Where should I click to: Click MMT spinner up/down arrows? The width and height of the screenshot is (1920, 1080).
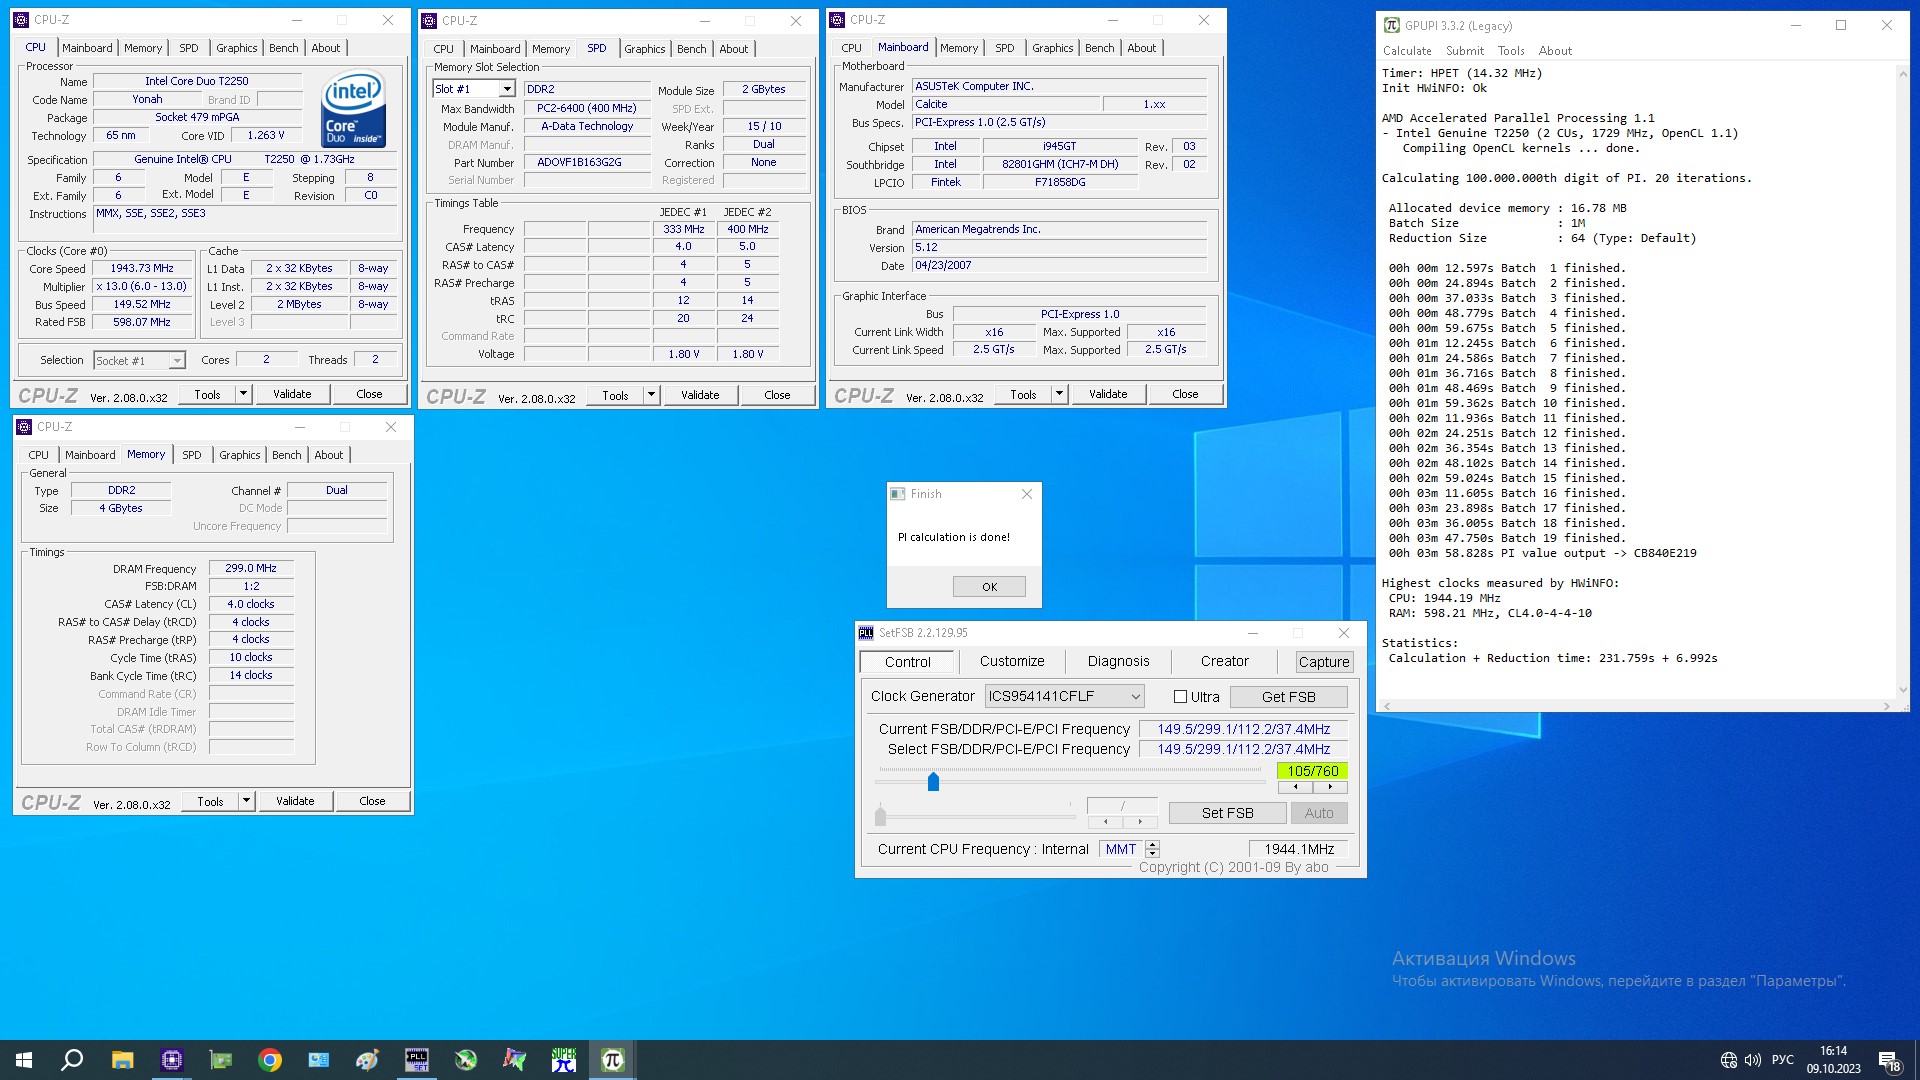coord(1152,849)
